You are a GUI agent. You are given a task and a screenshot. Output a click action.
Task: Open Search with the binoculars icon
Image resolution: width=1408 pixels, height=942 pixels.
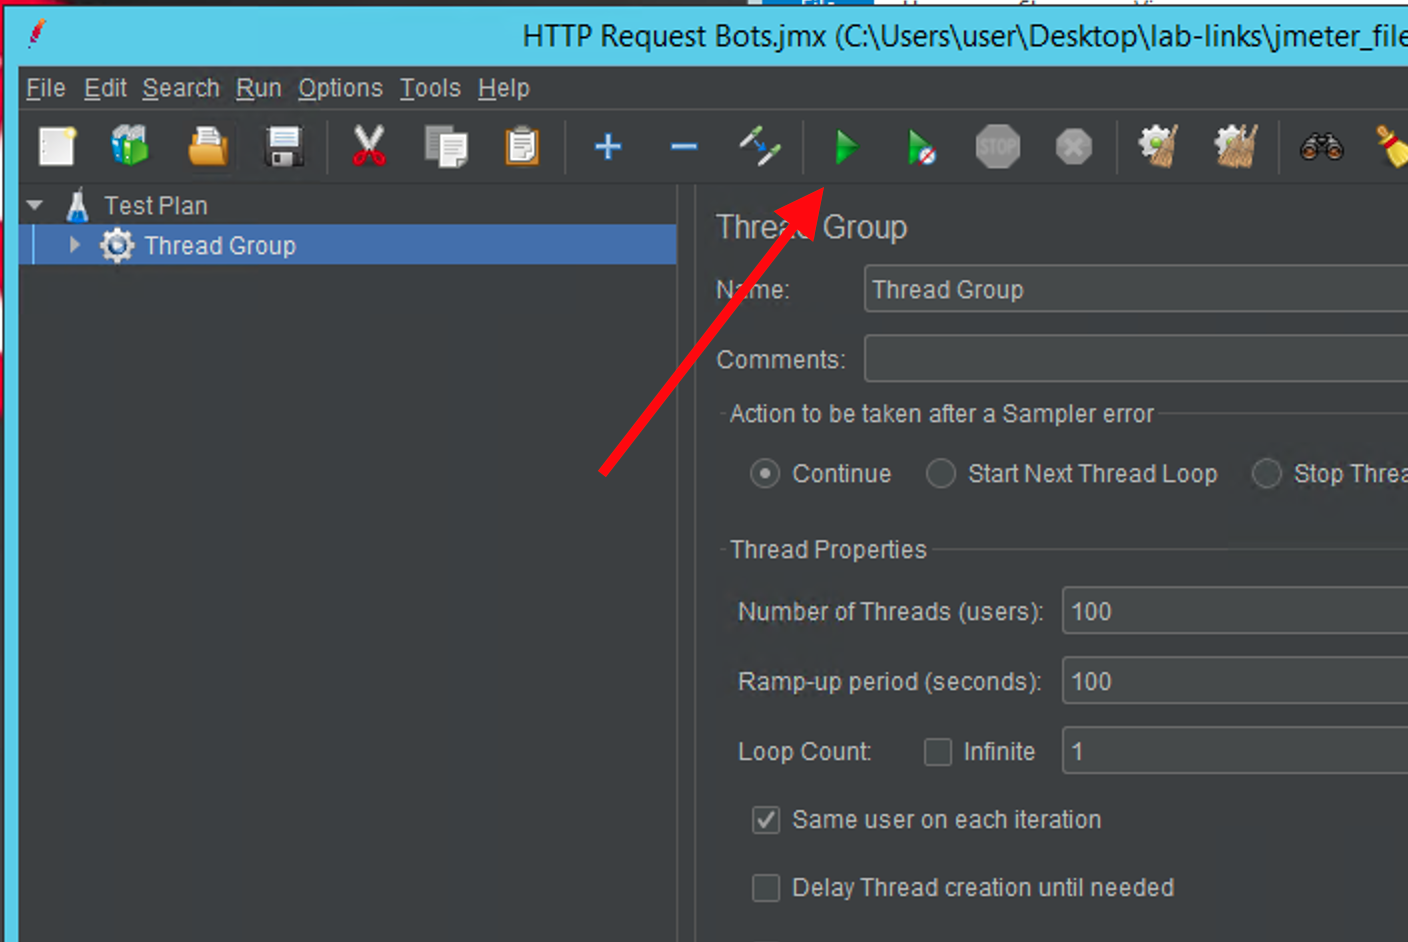click(1321, 147)
